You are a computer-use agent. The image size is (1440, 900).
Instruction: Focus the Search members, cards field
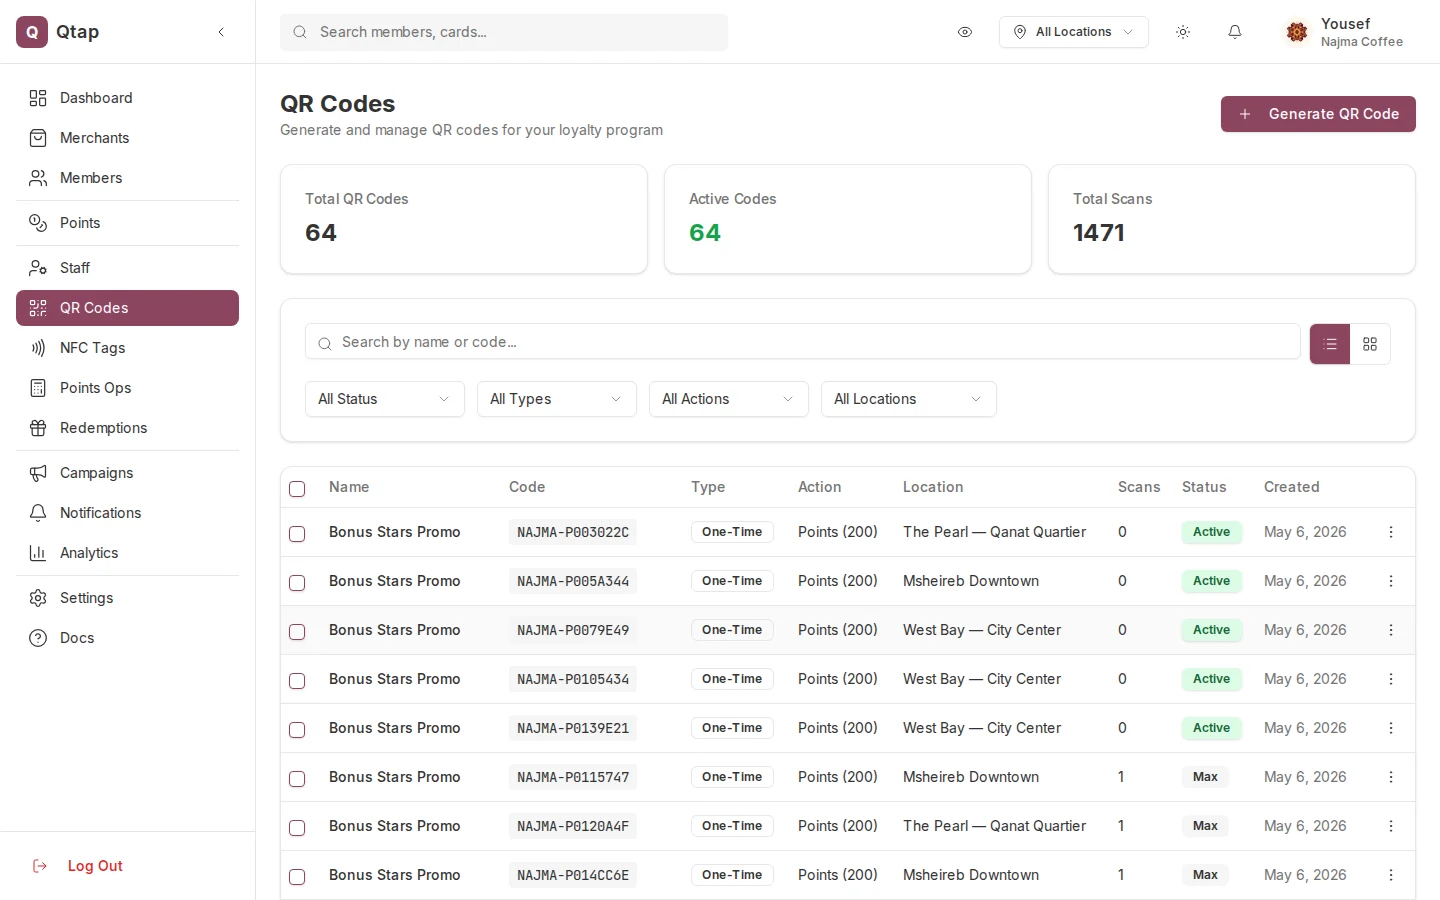click(504, 32)
